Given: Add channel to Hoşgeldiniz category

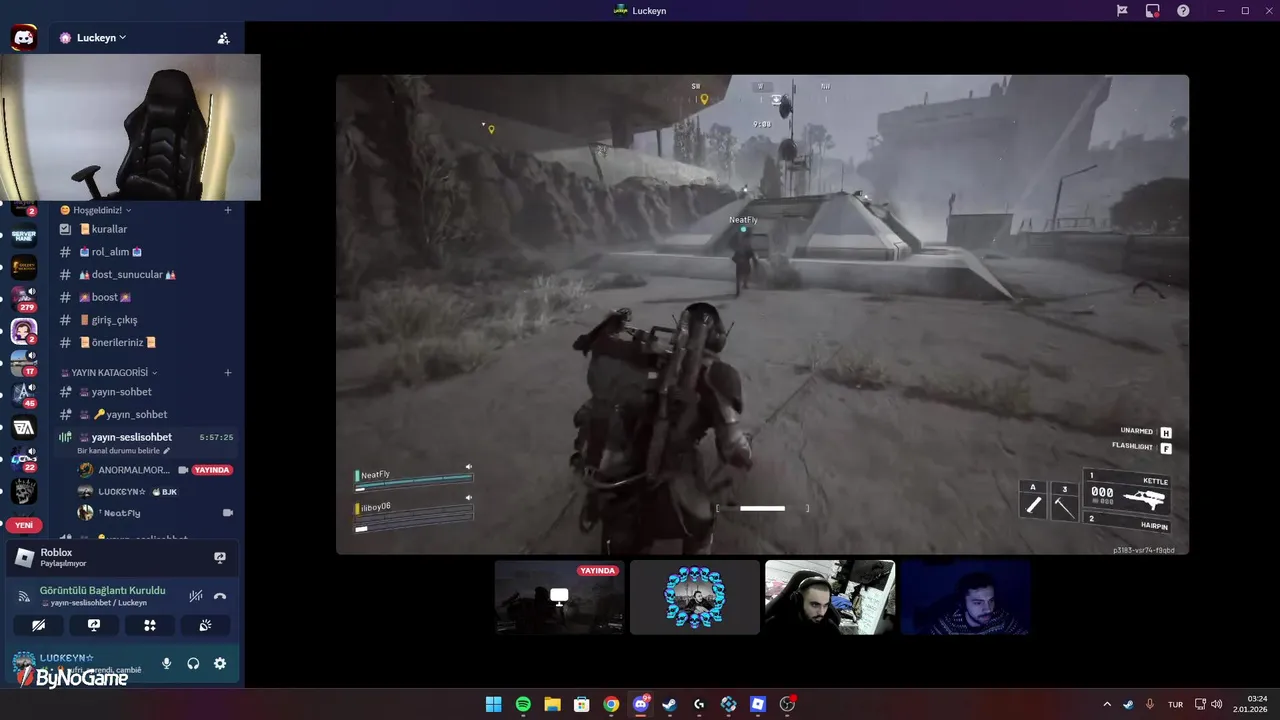Looking at the screenshot, I should tap(228, 210).
